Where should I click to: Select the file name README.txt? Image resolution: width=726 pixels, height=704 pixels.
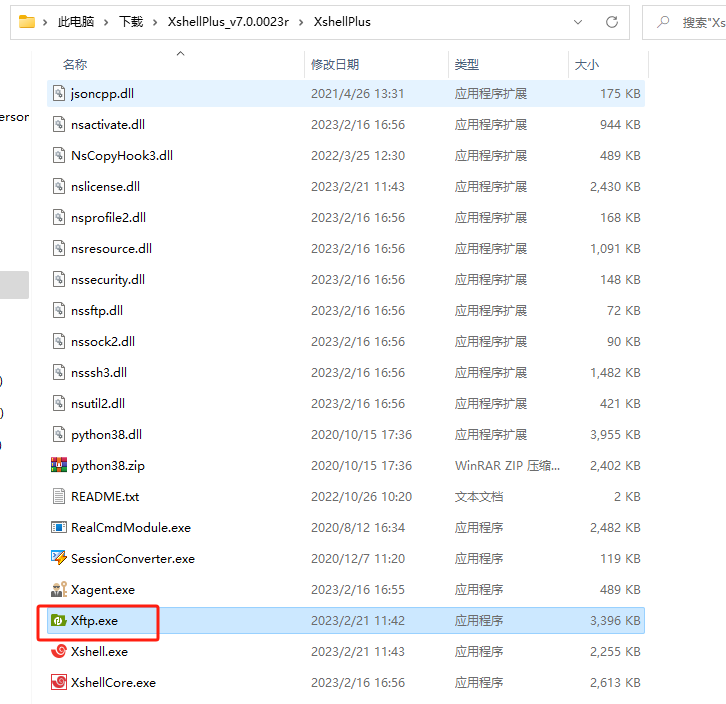point(105,497)
